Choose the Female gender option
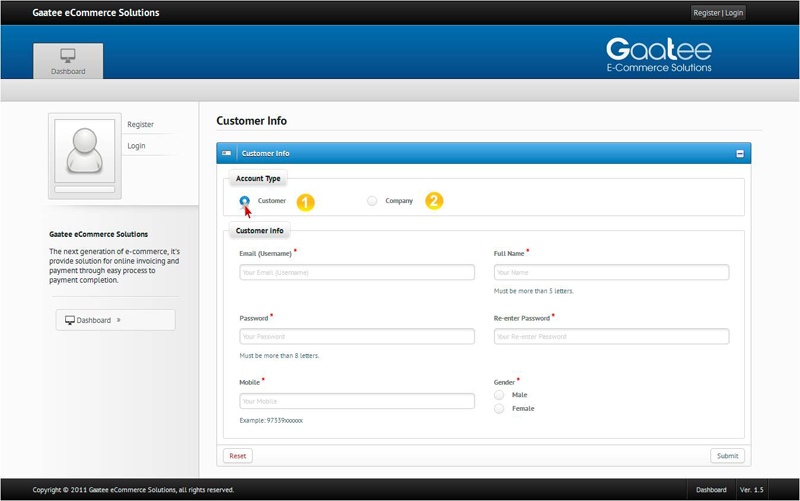 point(499,409)
